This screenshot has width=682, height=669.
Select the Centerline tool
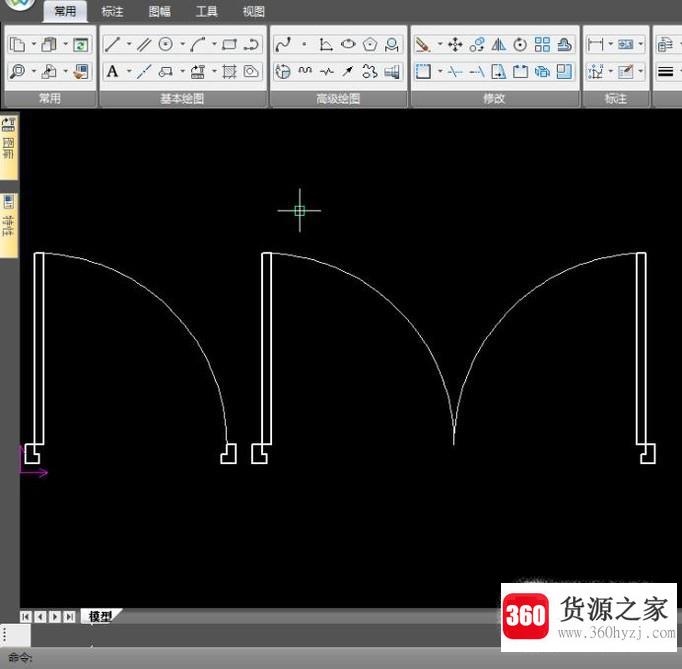click(144, 71)
